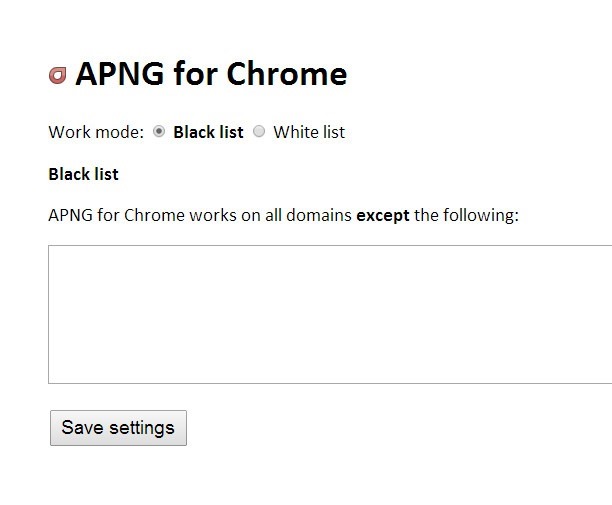Click the "APNG for Chrome" page heading
This screenshot has height=505, width=612.
point(211,74)
